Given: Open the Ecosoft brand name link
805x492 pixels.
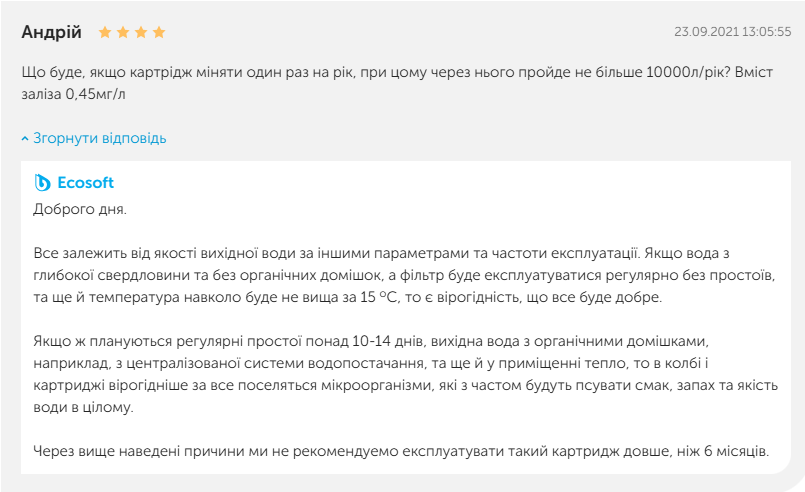Looking at the screenshot, I should tap(85, 183).
